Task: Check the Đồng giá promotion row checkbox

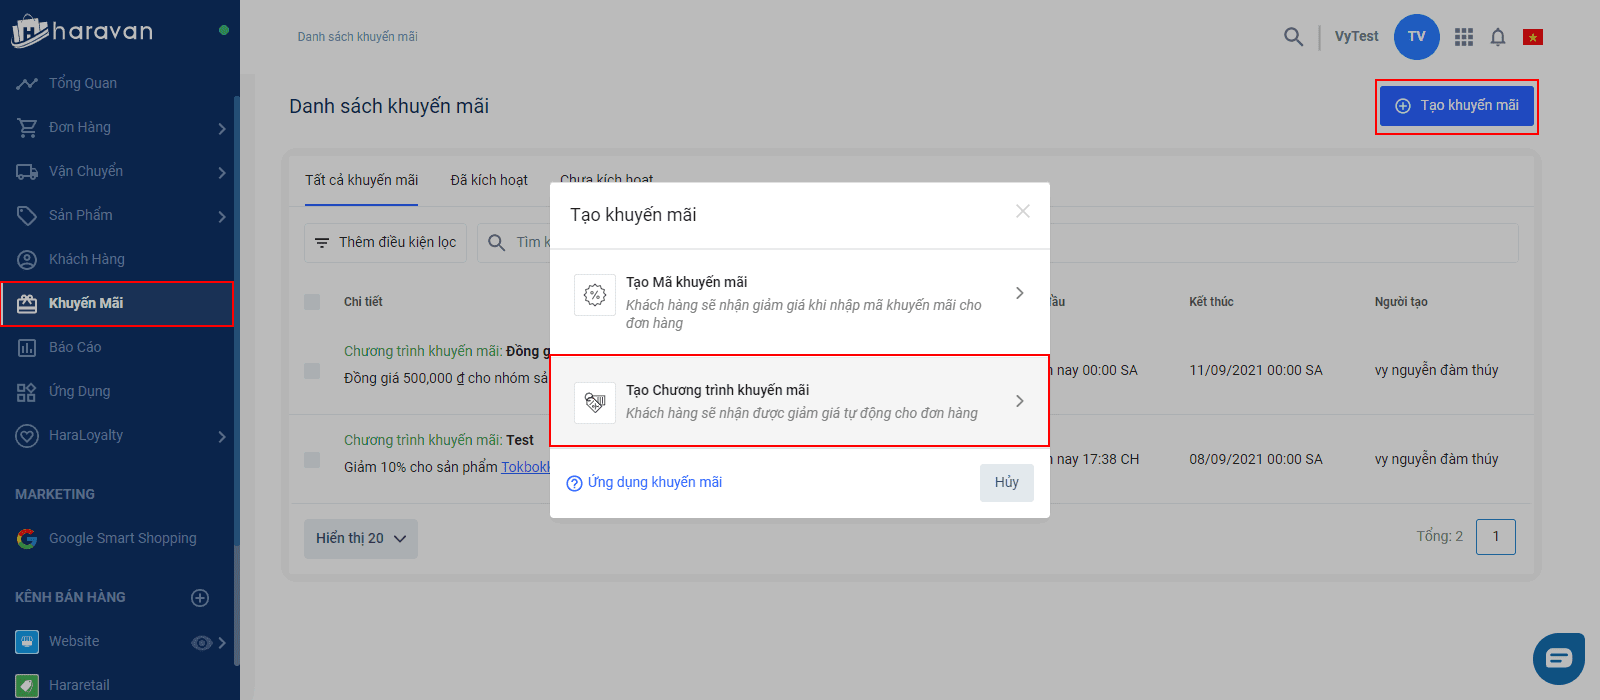Action: (x=312, y=371)
